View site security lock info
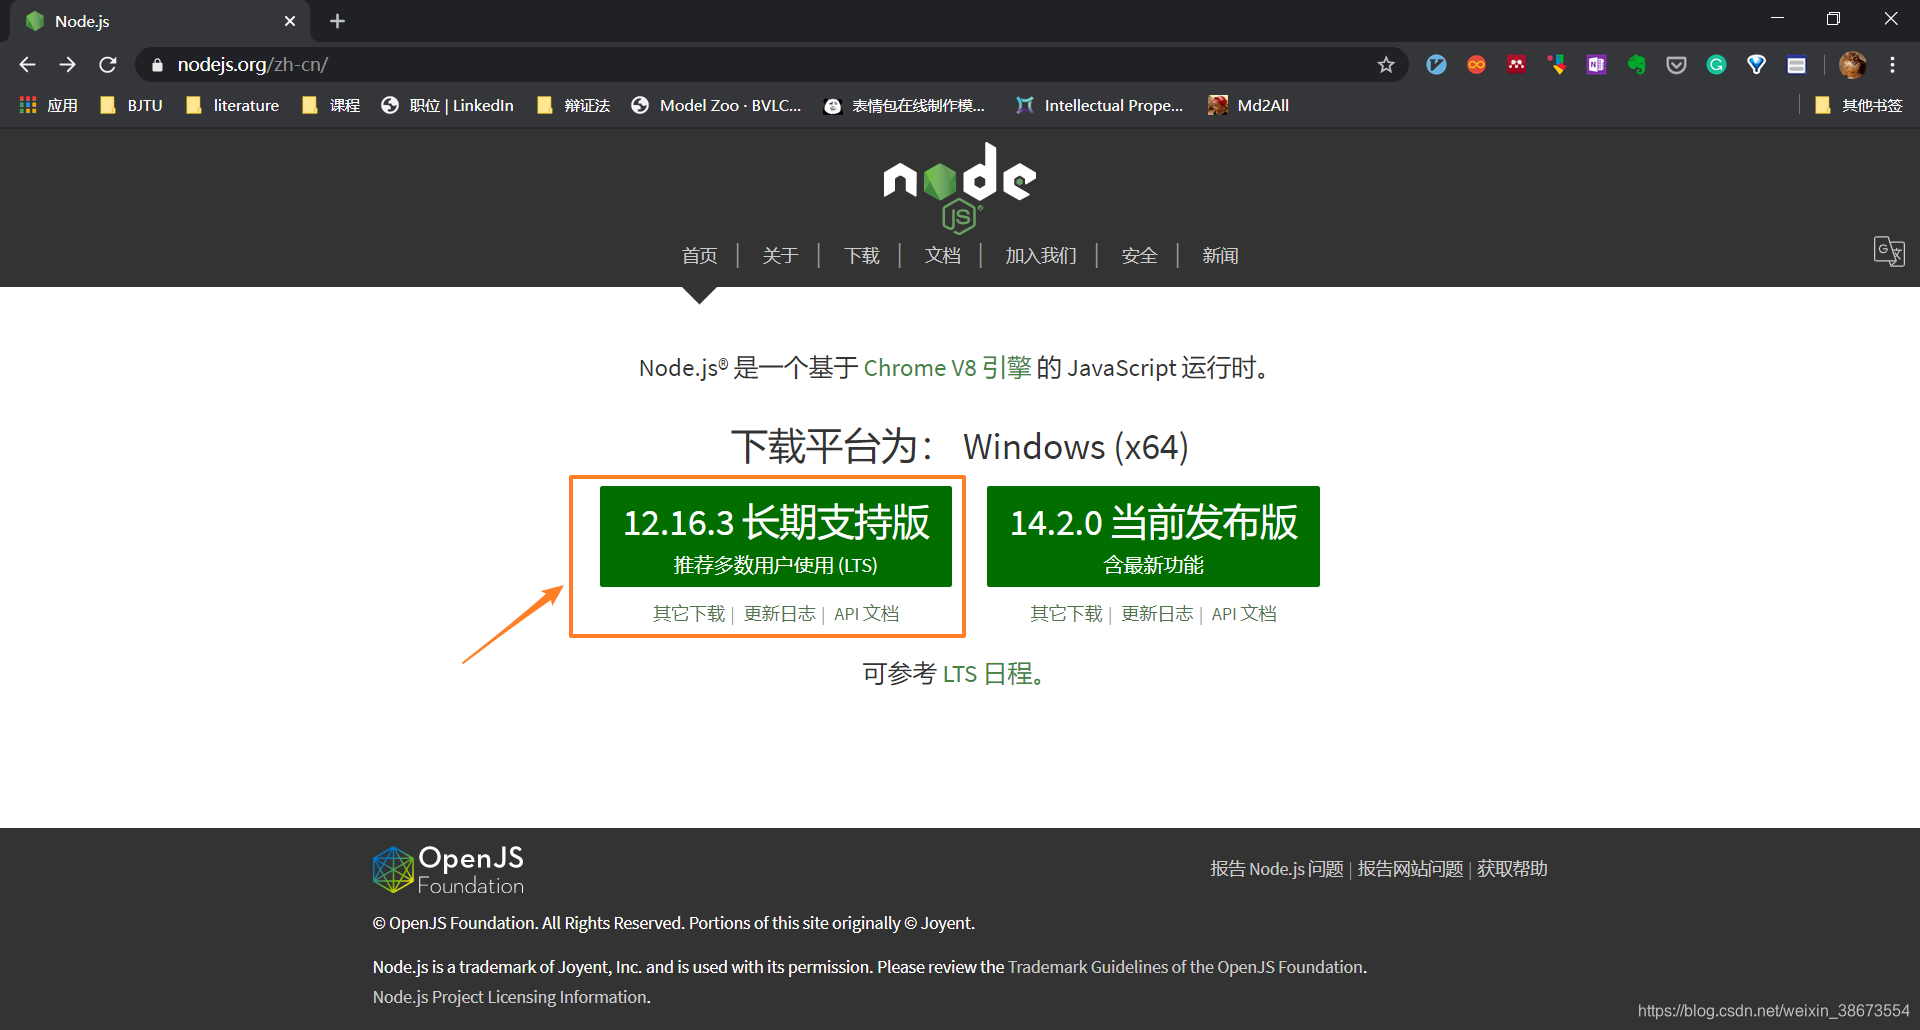The image size is (1920, 1030). [x=157, y=65]
